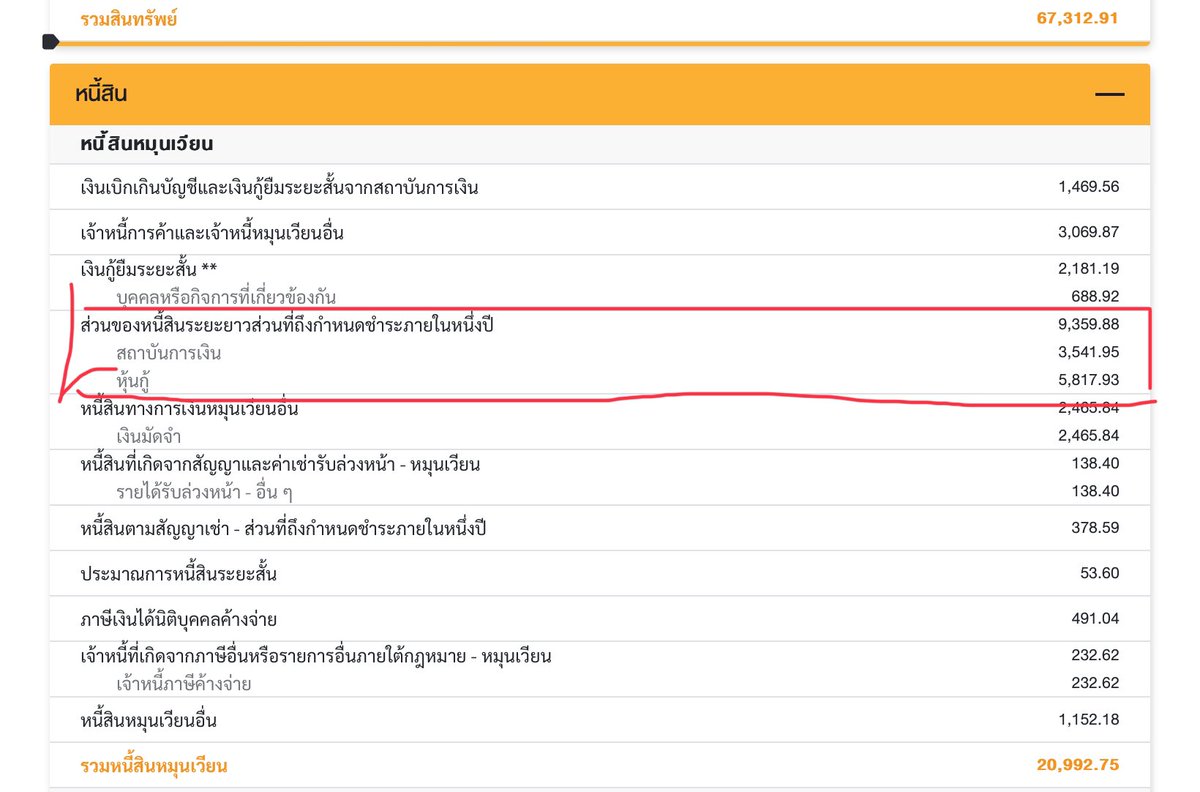Image resolution: width=1200 pixels, height=792 pixels.
Task: Select total assets value 67,312.91
Action: [1078, 18]
